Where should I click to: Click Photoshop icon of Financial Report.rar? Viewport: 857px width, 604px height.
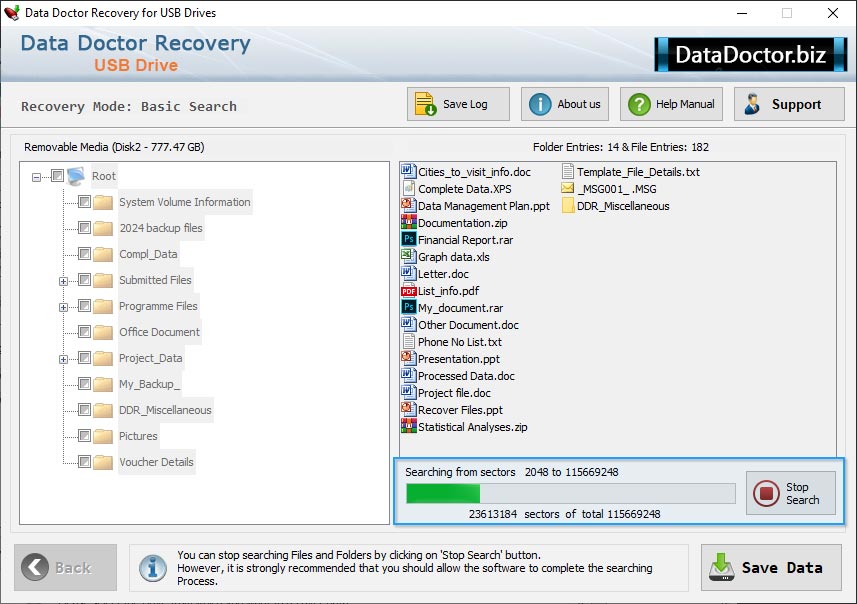[408, 239]
